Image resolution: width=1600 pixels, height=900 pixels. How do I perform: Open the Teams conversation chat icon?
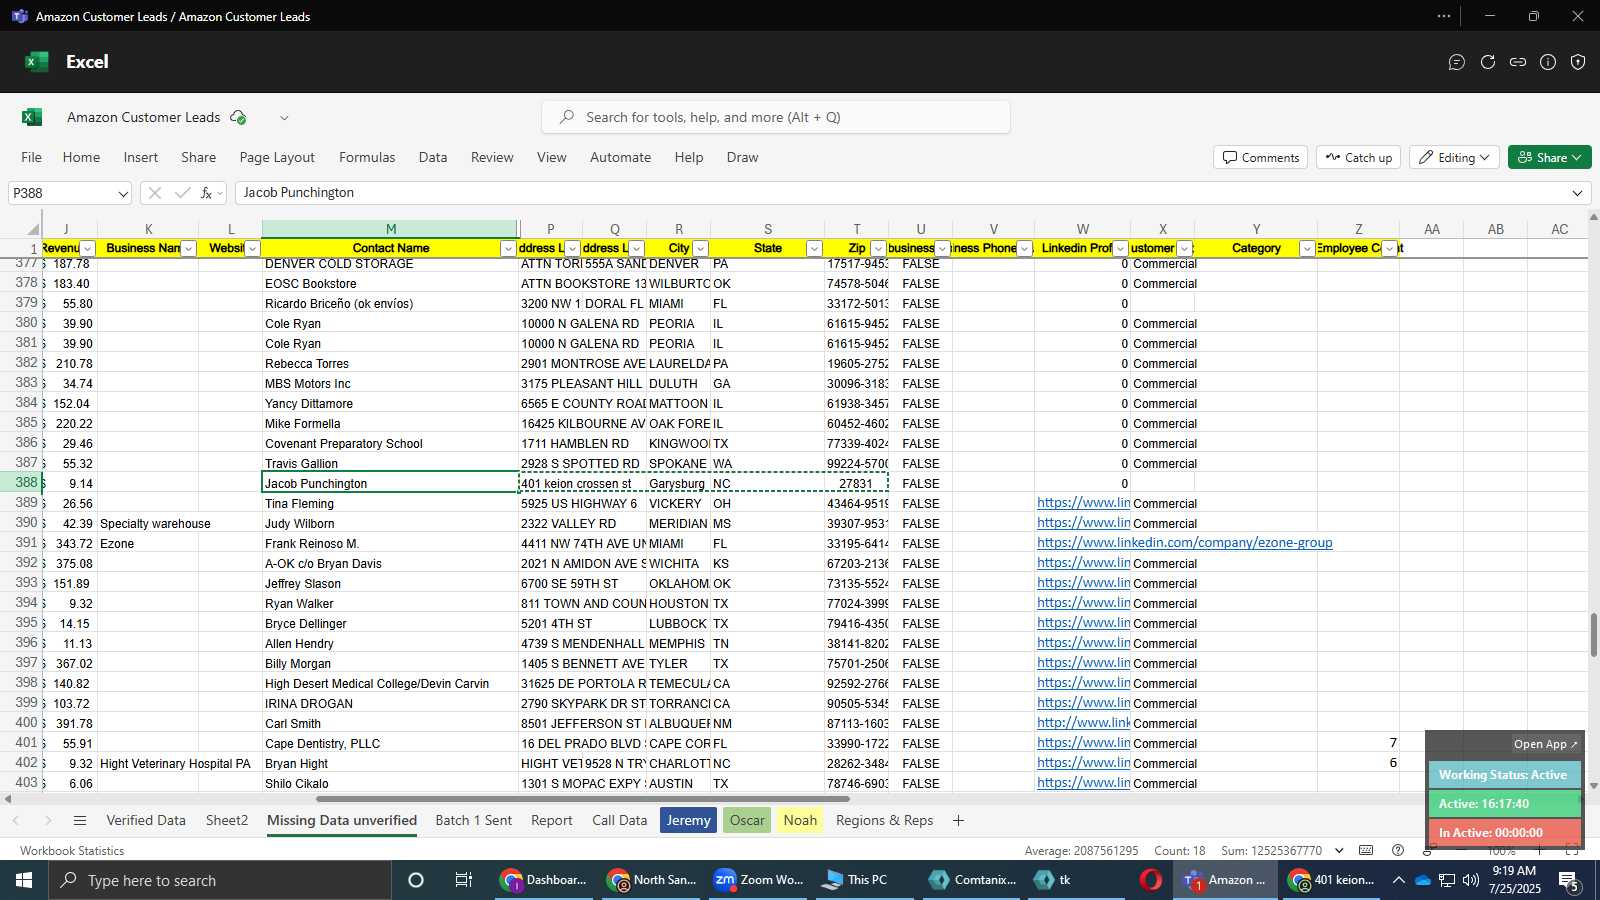[1457, 62]
